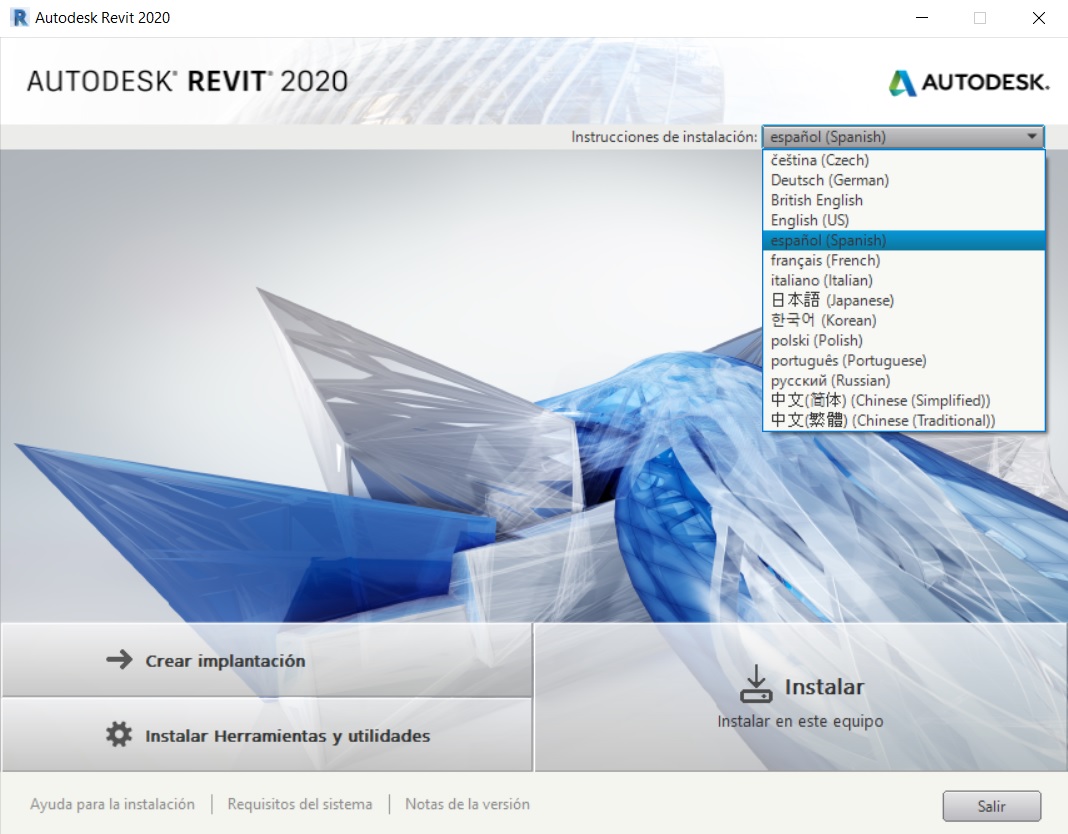The image size is (1068, 834).
Task: Minimize the Autodesk Revit 2020 window
Action: tap(922, 18)
